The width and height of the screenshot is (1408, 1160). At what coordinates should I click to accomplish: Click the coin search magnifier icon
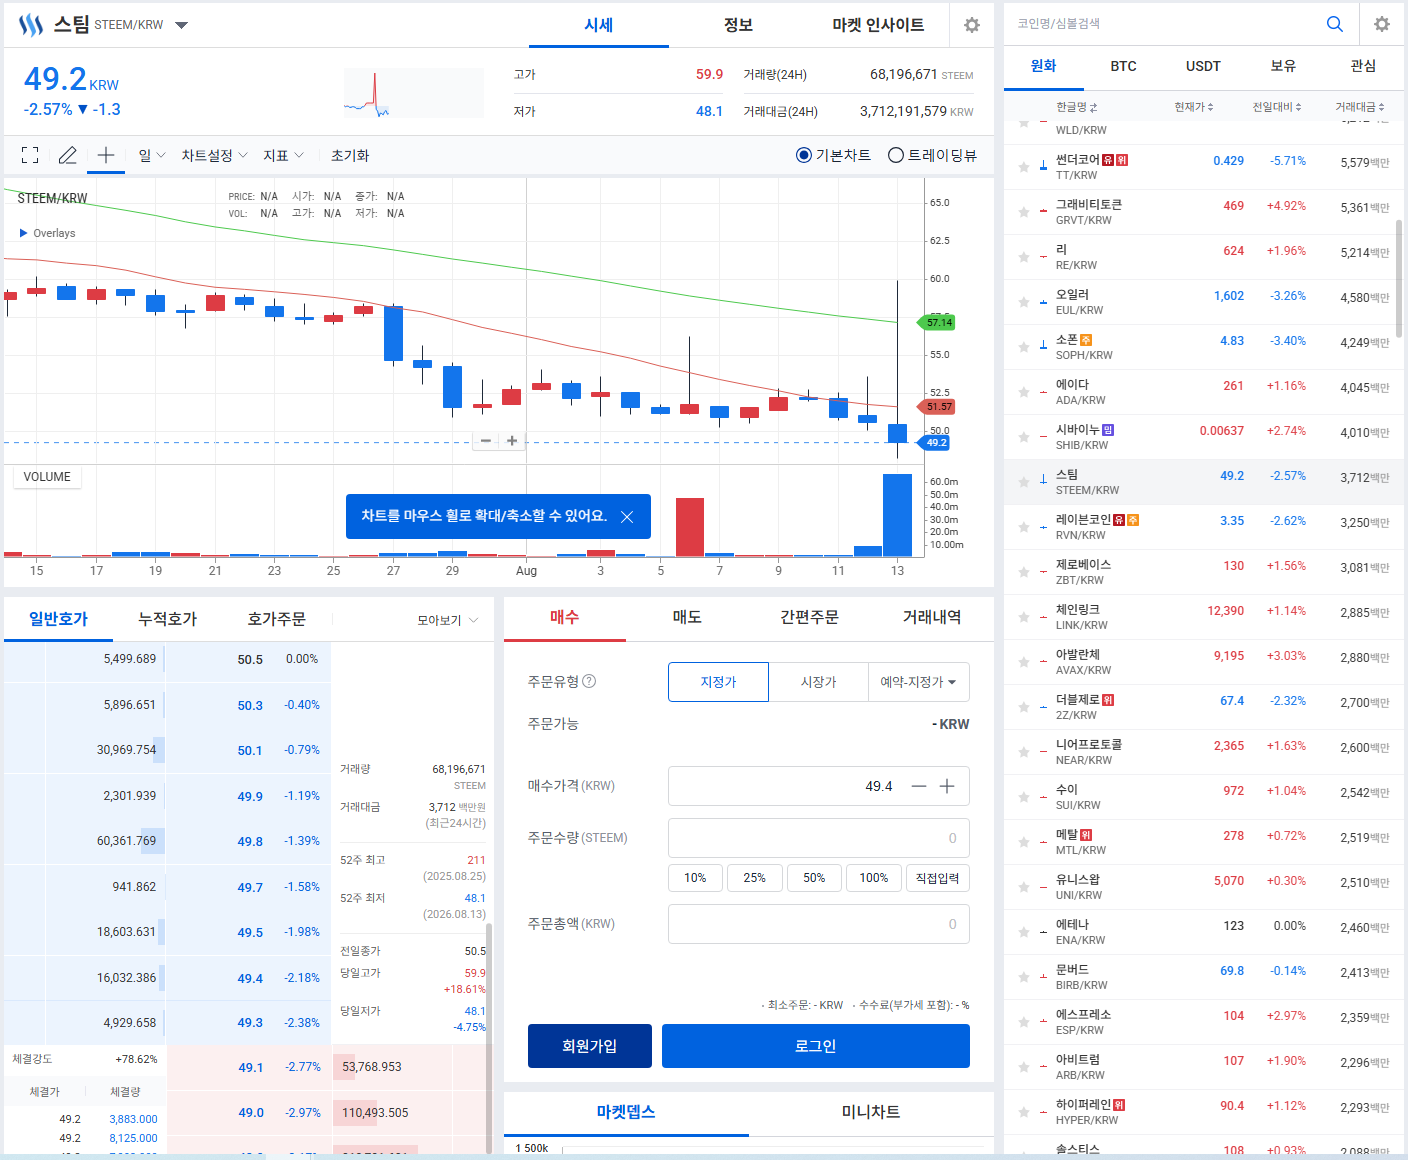tap(1335, 24)
